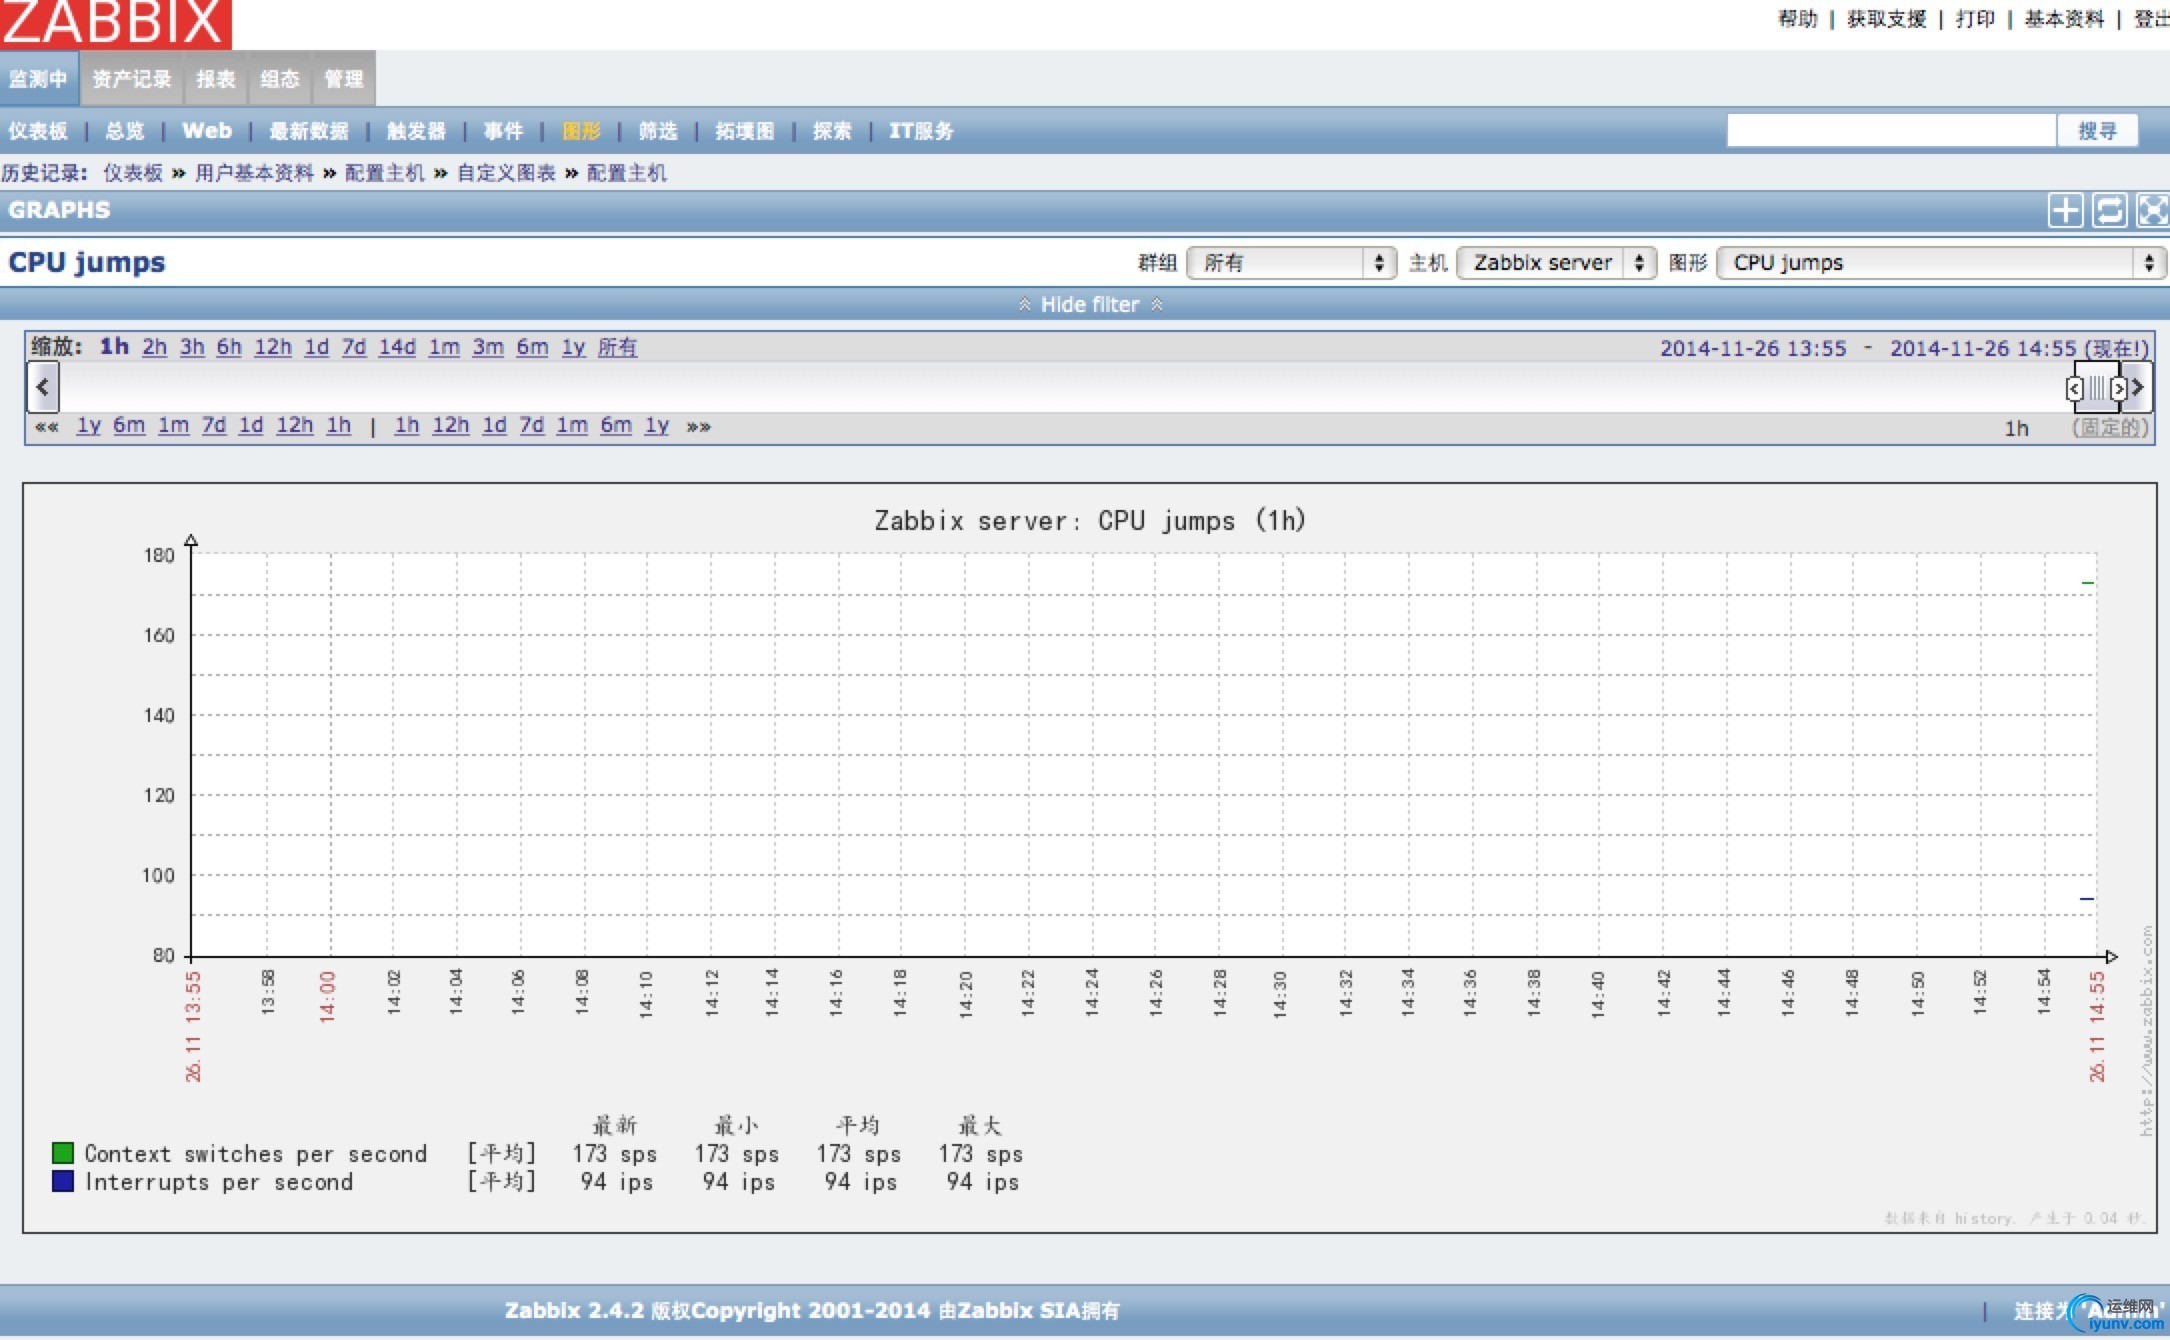Set zoom to 3m
2170x1340 pixels.
[488, 347]
